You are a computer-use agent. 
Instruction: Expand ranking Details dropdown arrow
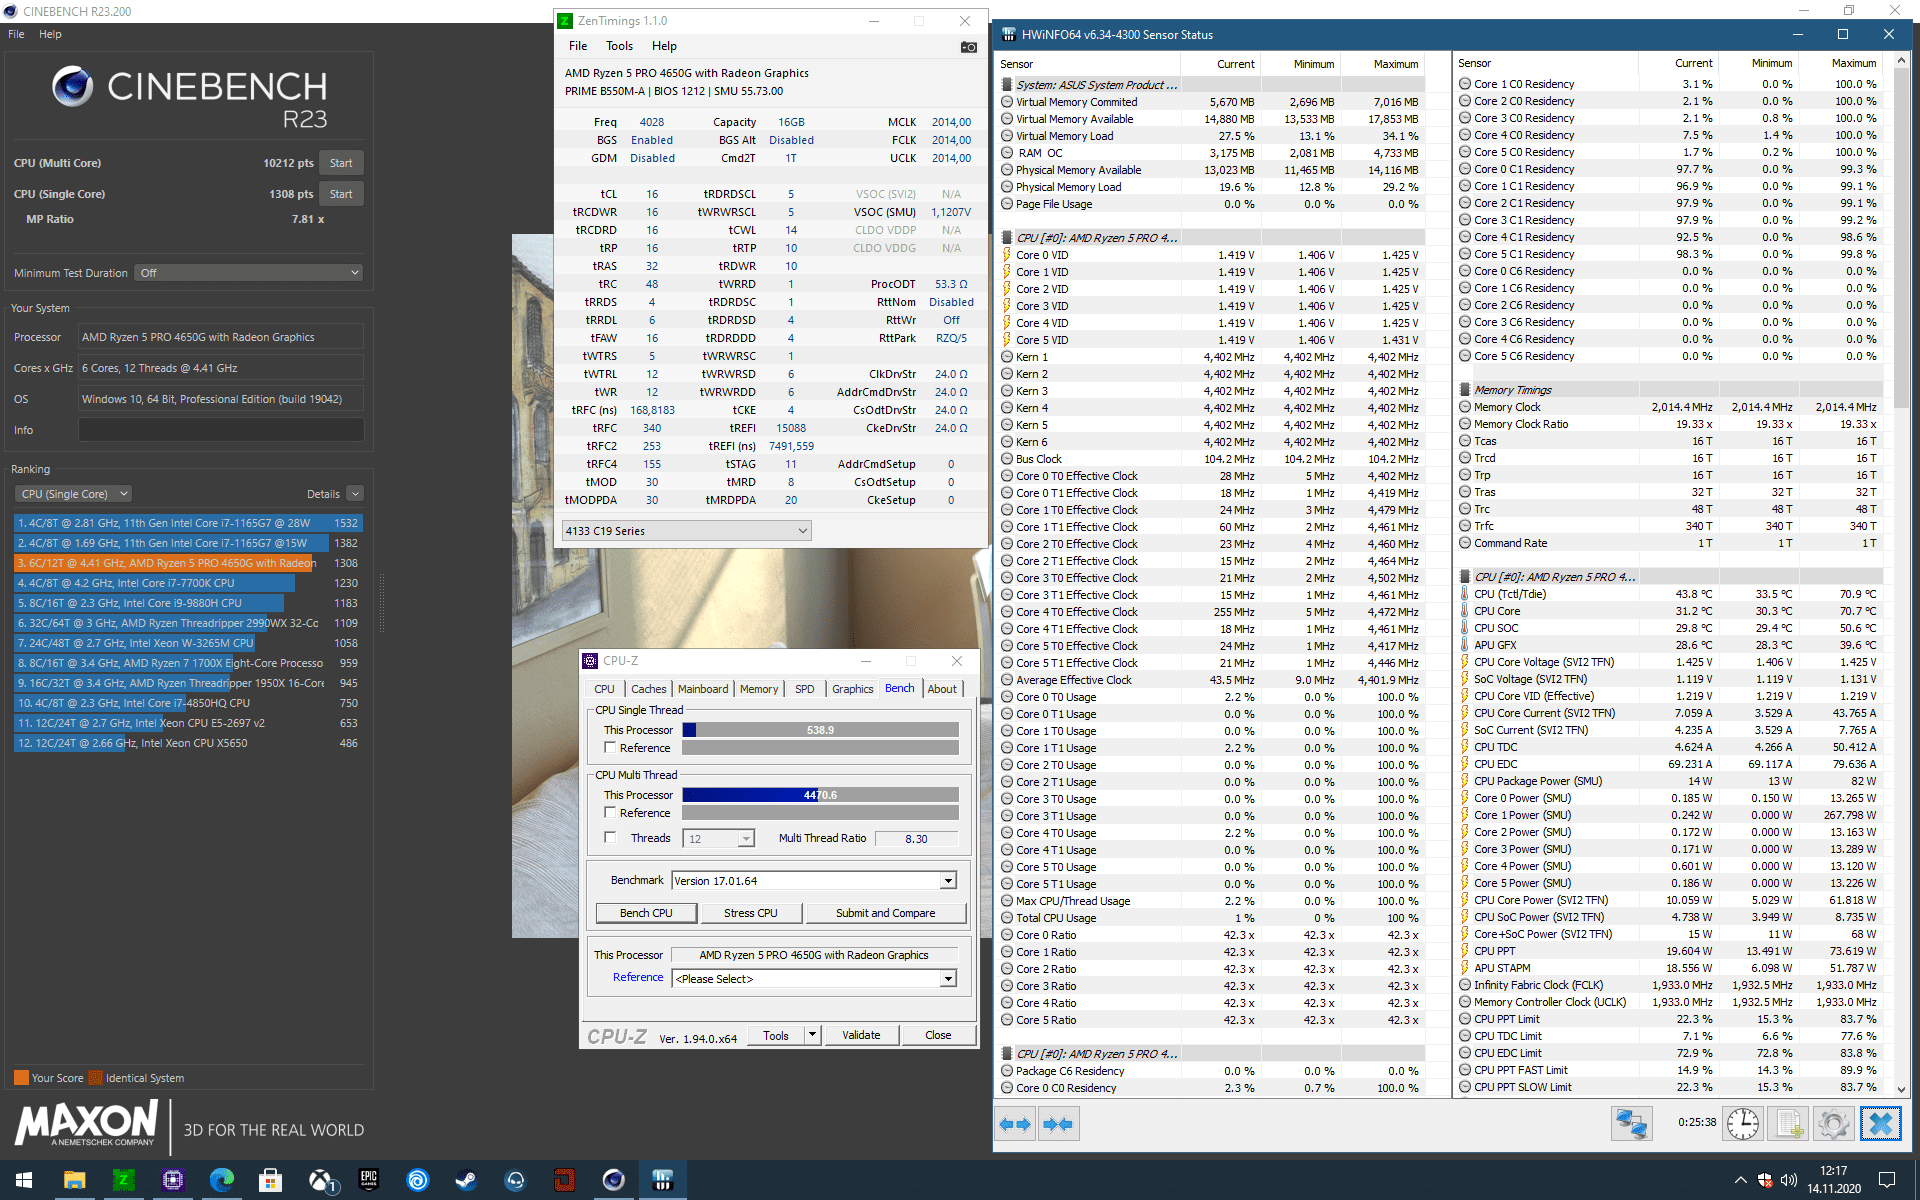pyautogui.click(x=355, y=494)
